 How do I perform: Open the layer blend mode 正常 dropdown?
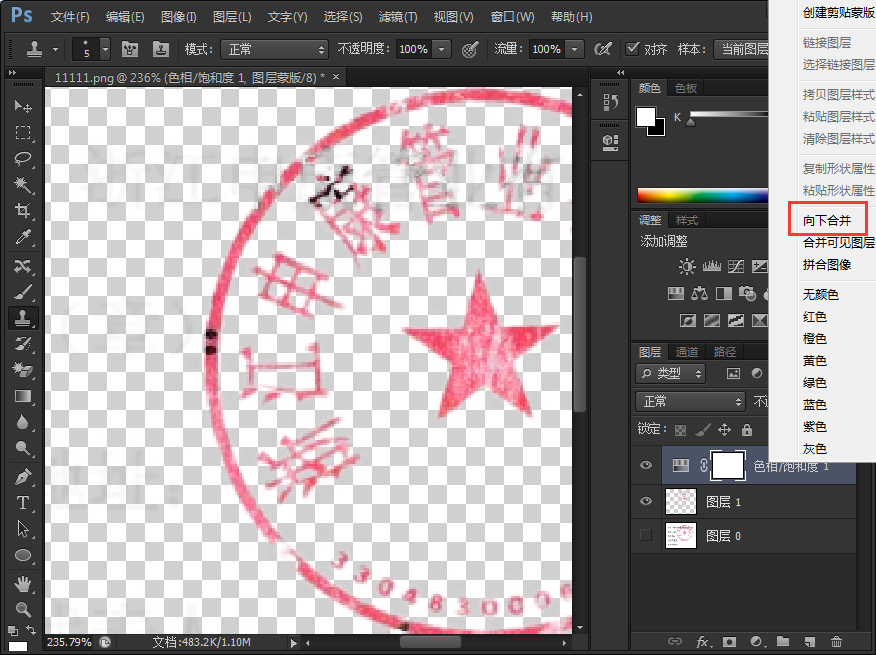pos(691,401)
